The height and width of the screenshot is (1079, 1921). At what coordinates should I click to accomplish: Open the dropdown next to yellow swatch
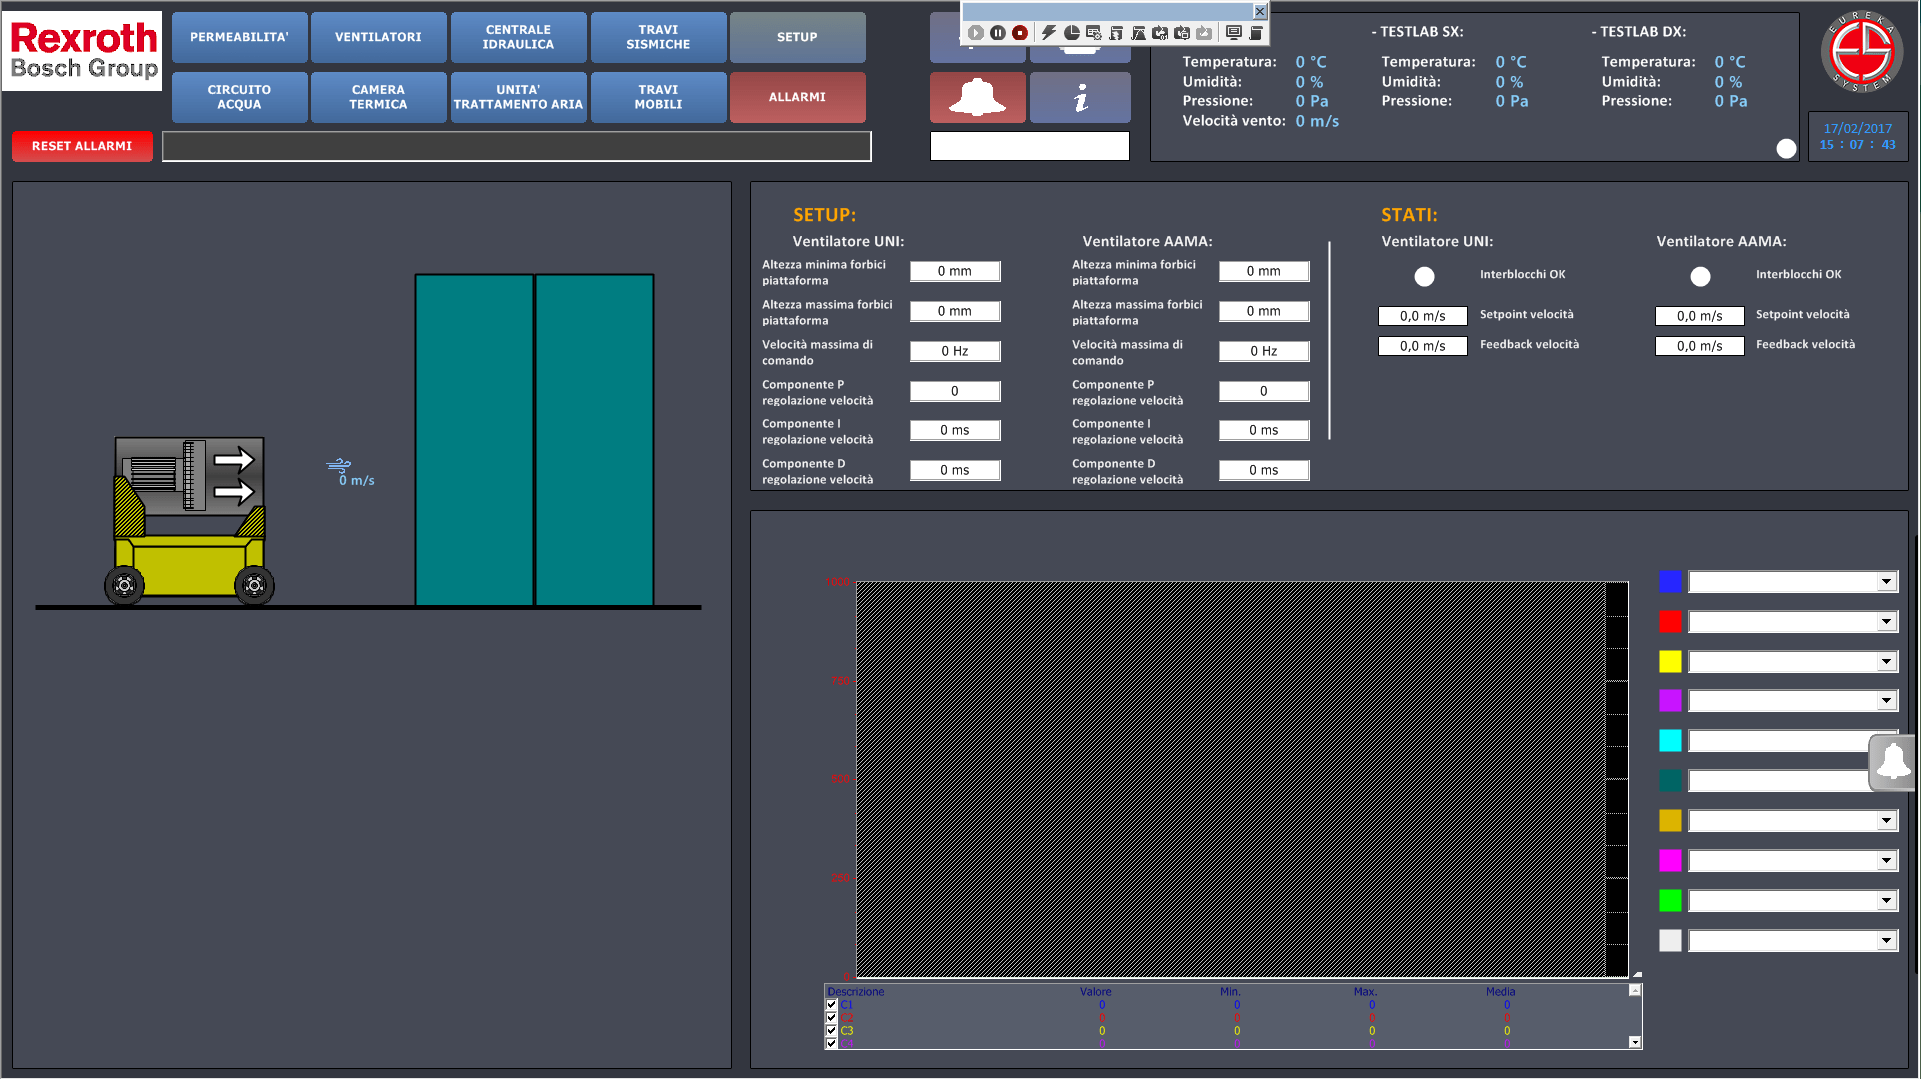[x=1886, y=661]
